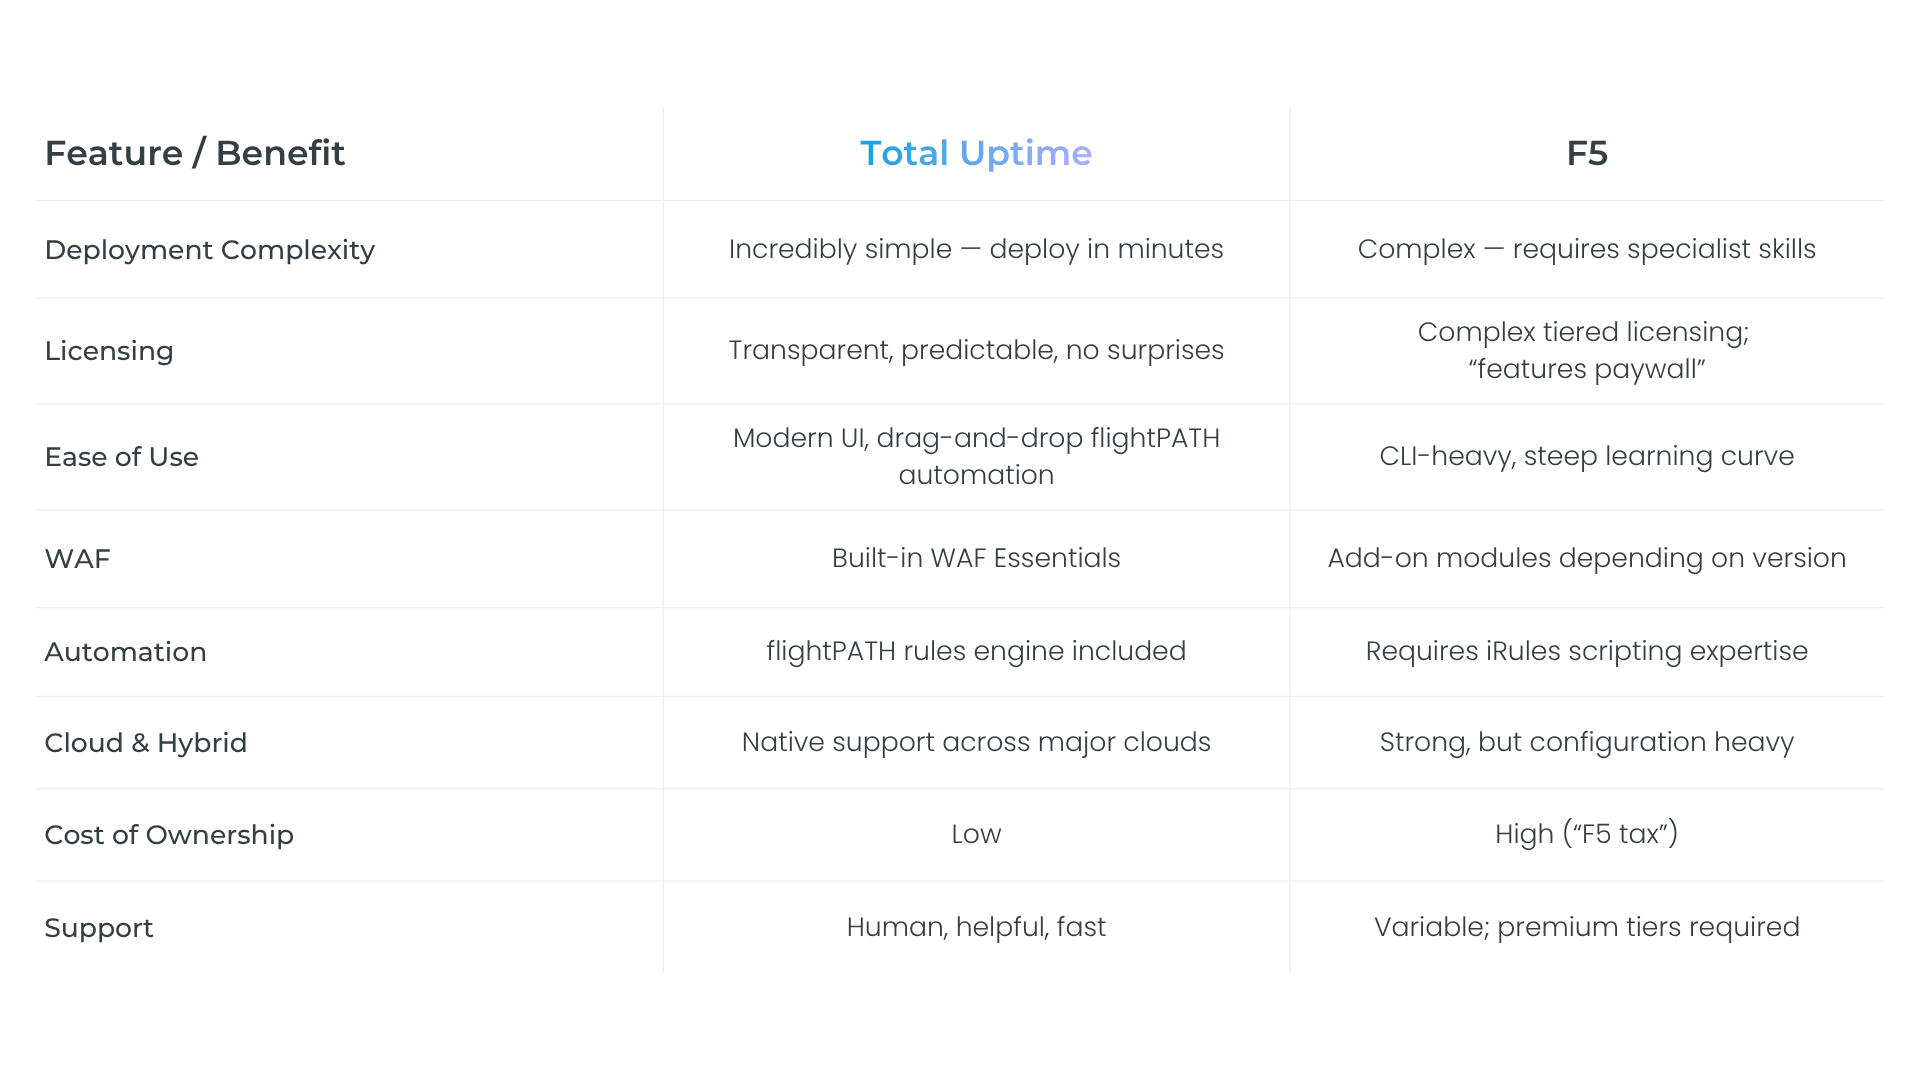Select the F5 column header
This screenshot has height=1080, width=1920.
click(x=1587, y=153)
